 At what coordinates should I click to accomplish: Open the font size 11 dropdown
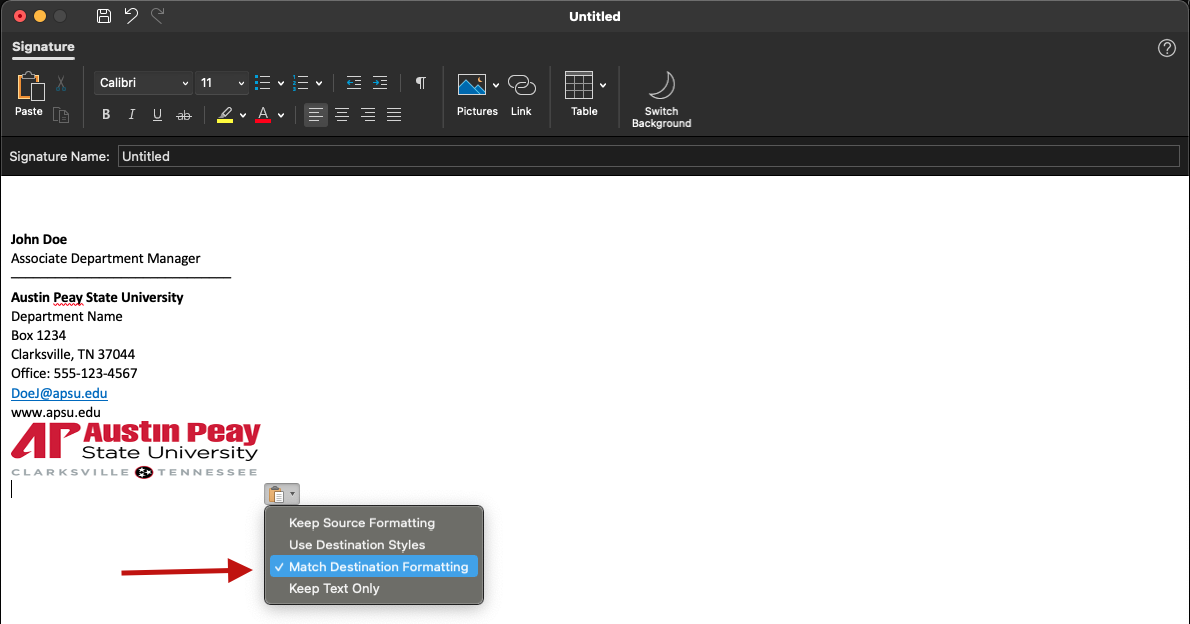tap(221, 83)
